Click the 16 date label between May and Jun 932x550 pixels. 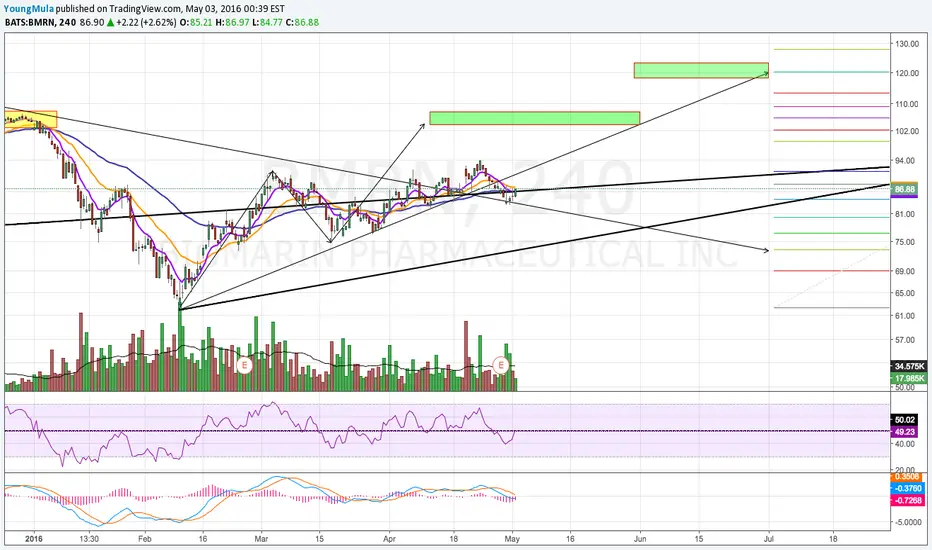(x=571, y=539)
